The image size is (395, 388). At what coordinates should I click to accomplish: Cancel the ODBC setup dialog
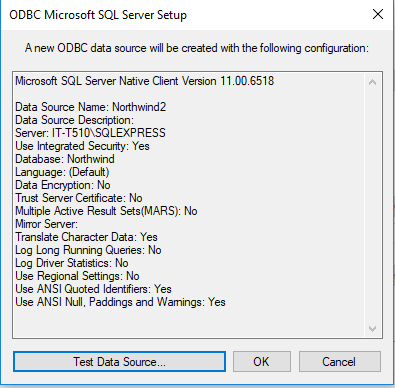(339, 362)
